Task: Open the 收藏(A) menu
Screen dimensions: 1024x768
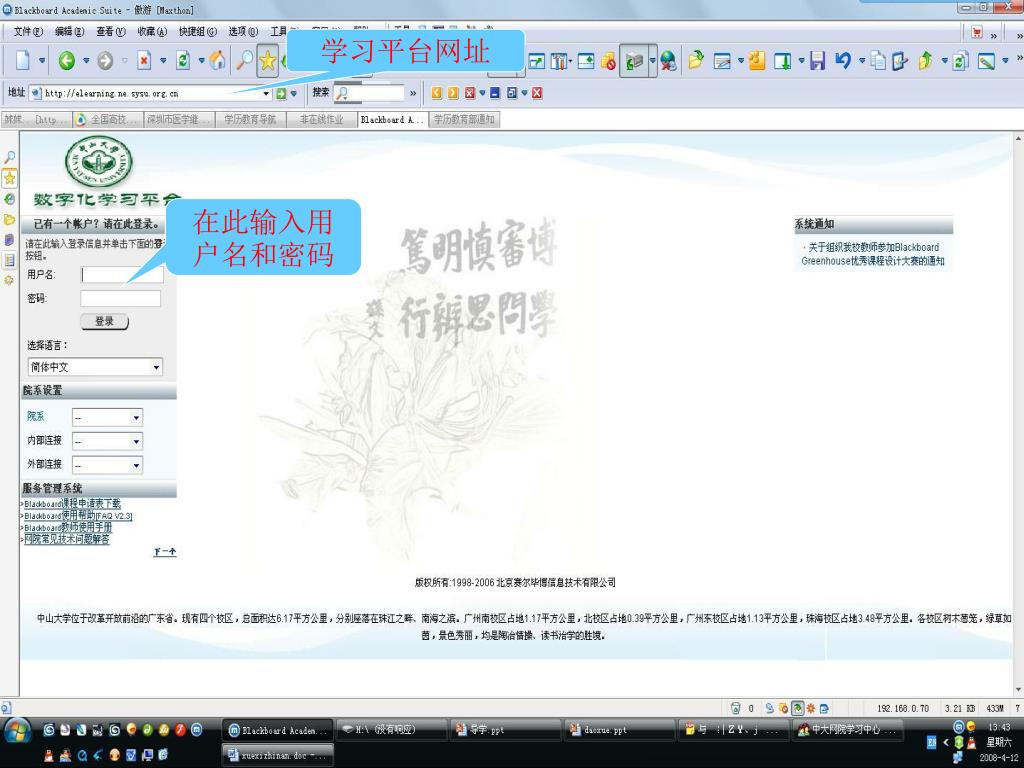Action: 153,31
